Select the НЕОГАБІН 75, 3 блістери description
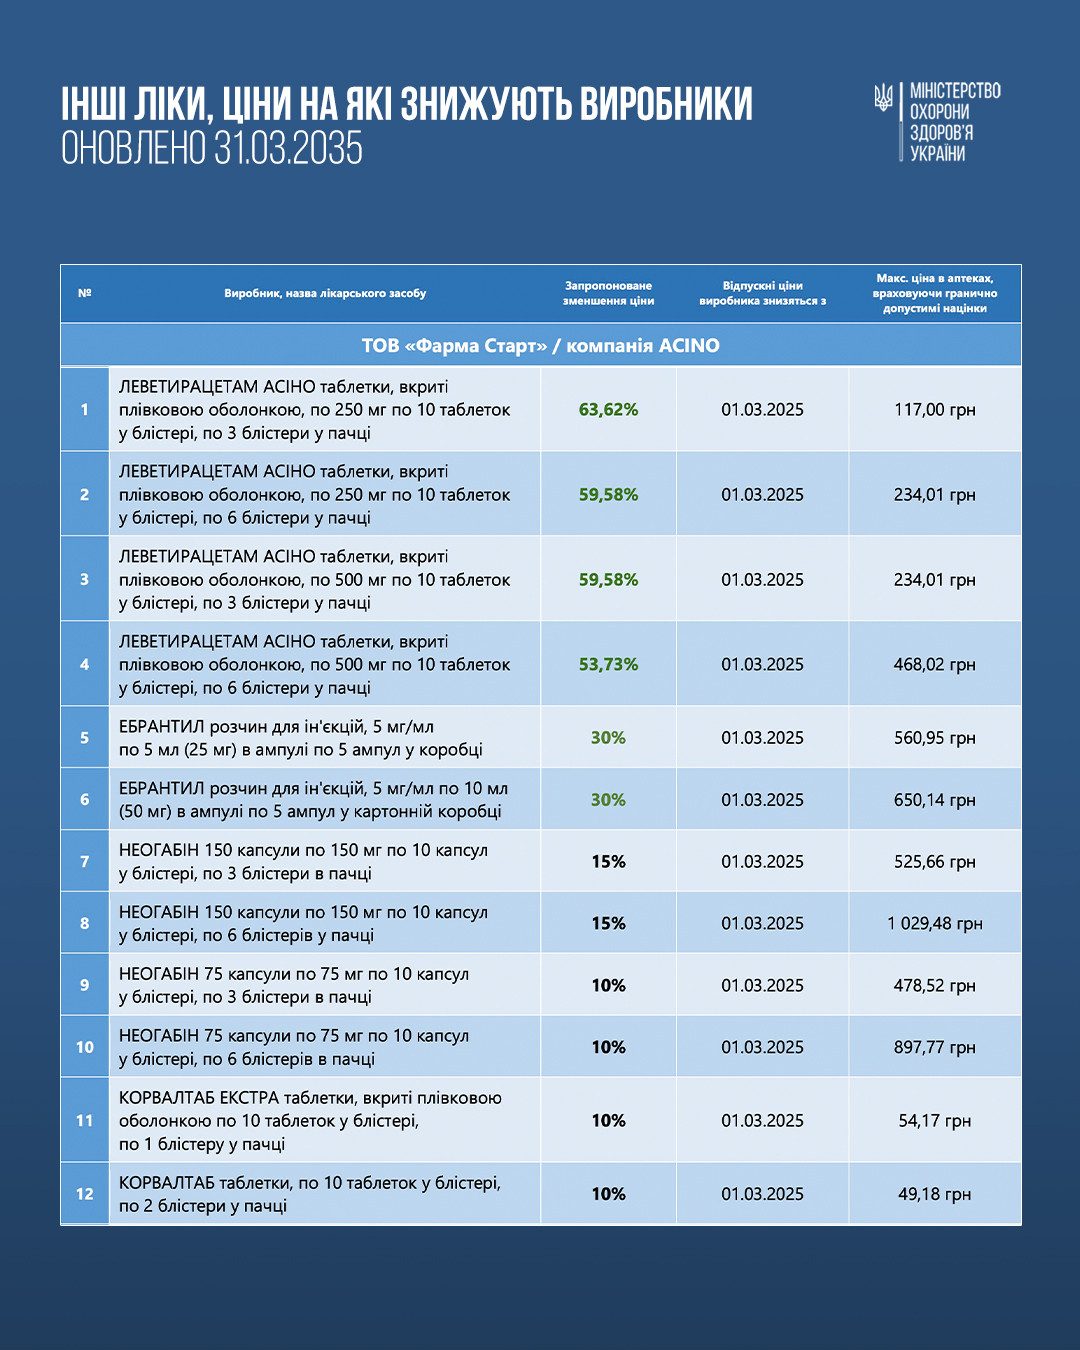The height and width of the screenshot is (1350, 1080). point(294,986)
